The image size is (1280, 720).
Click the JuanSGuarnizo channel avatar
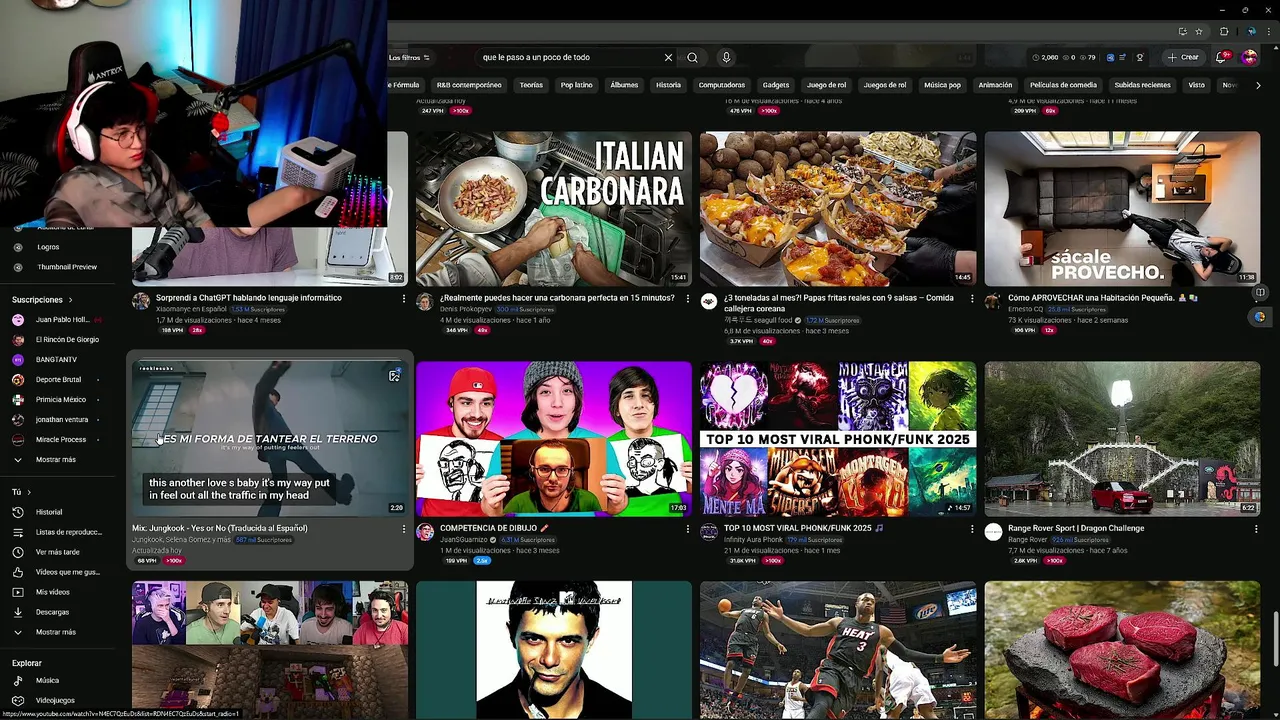[425, 532]
